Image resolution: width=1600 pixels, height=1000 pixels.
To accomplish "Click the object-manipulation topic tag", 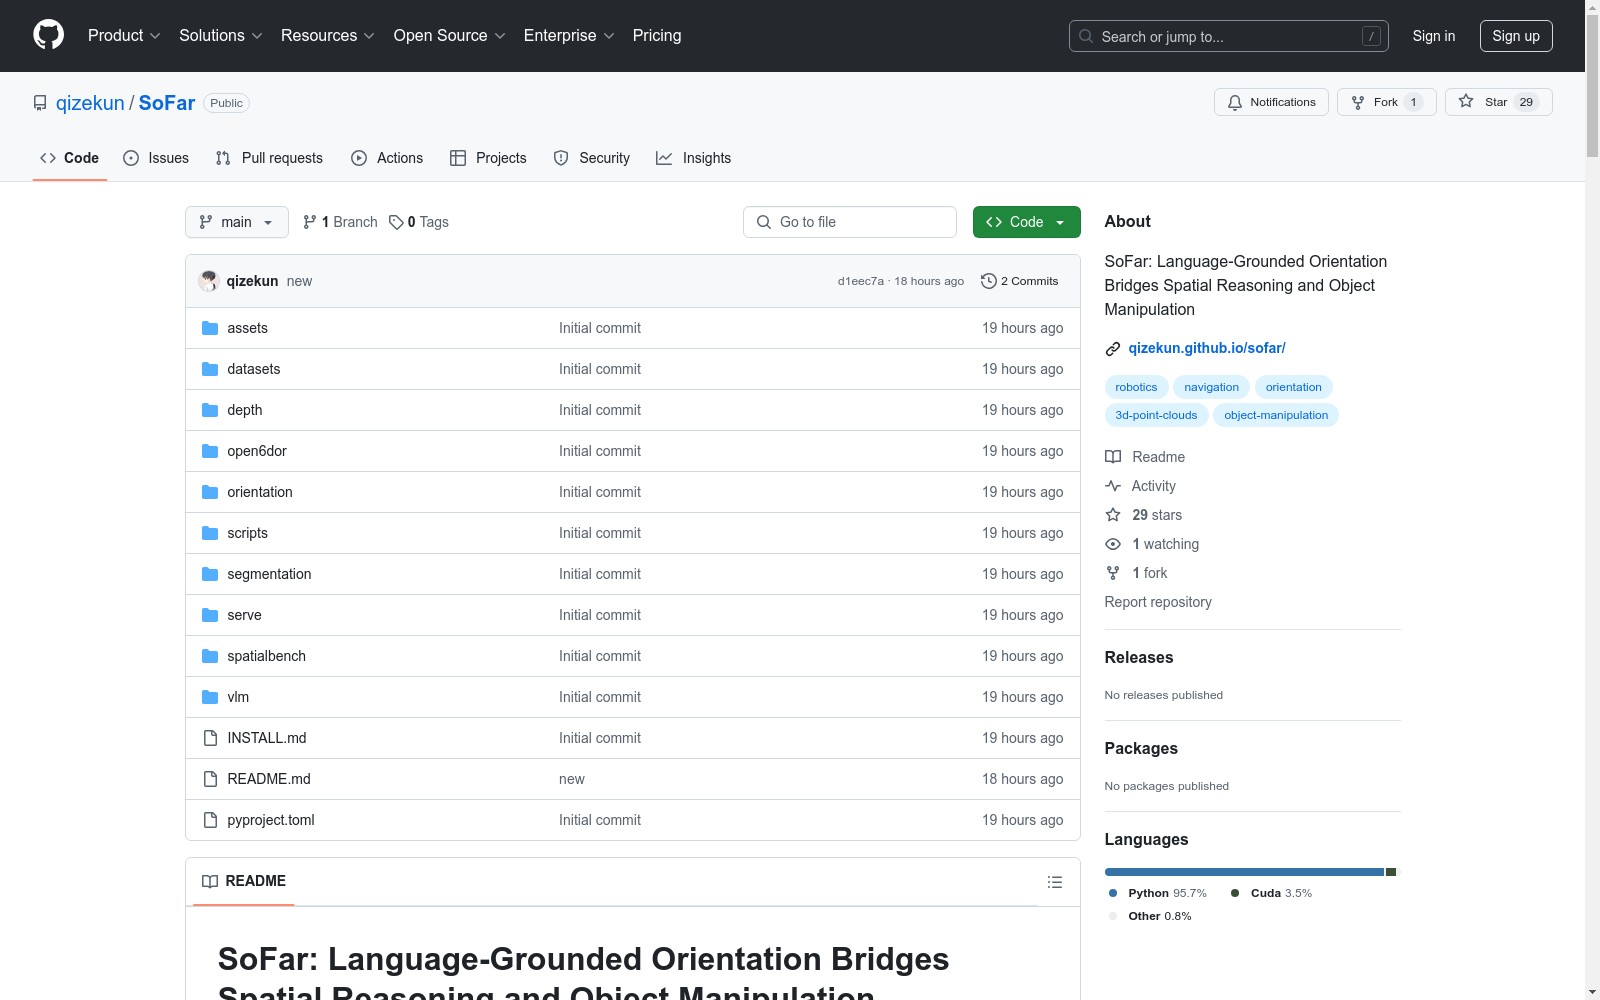I will pyautogui.click(x=1276, y=415).
